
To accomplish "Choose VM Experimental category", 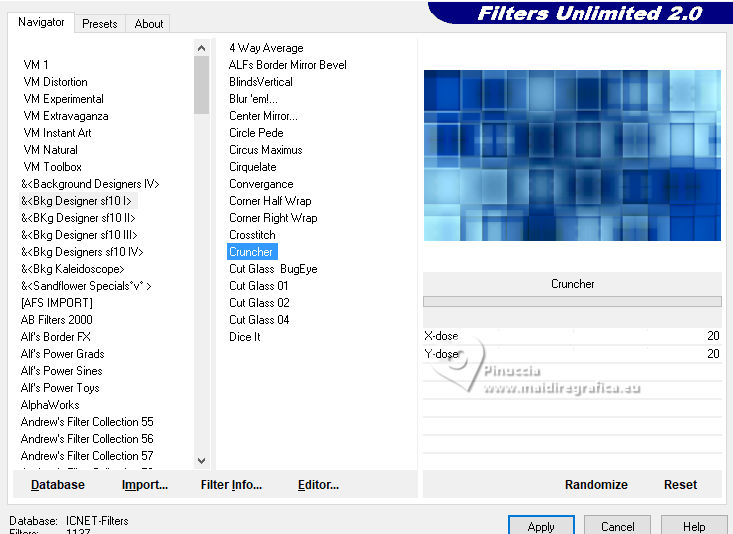I will click(x=64, y=99).
